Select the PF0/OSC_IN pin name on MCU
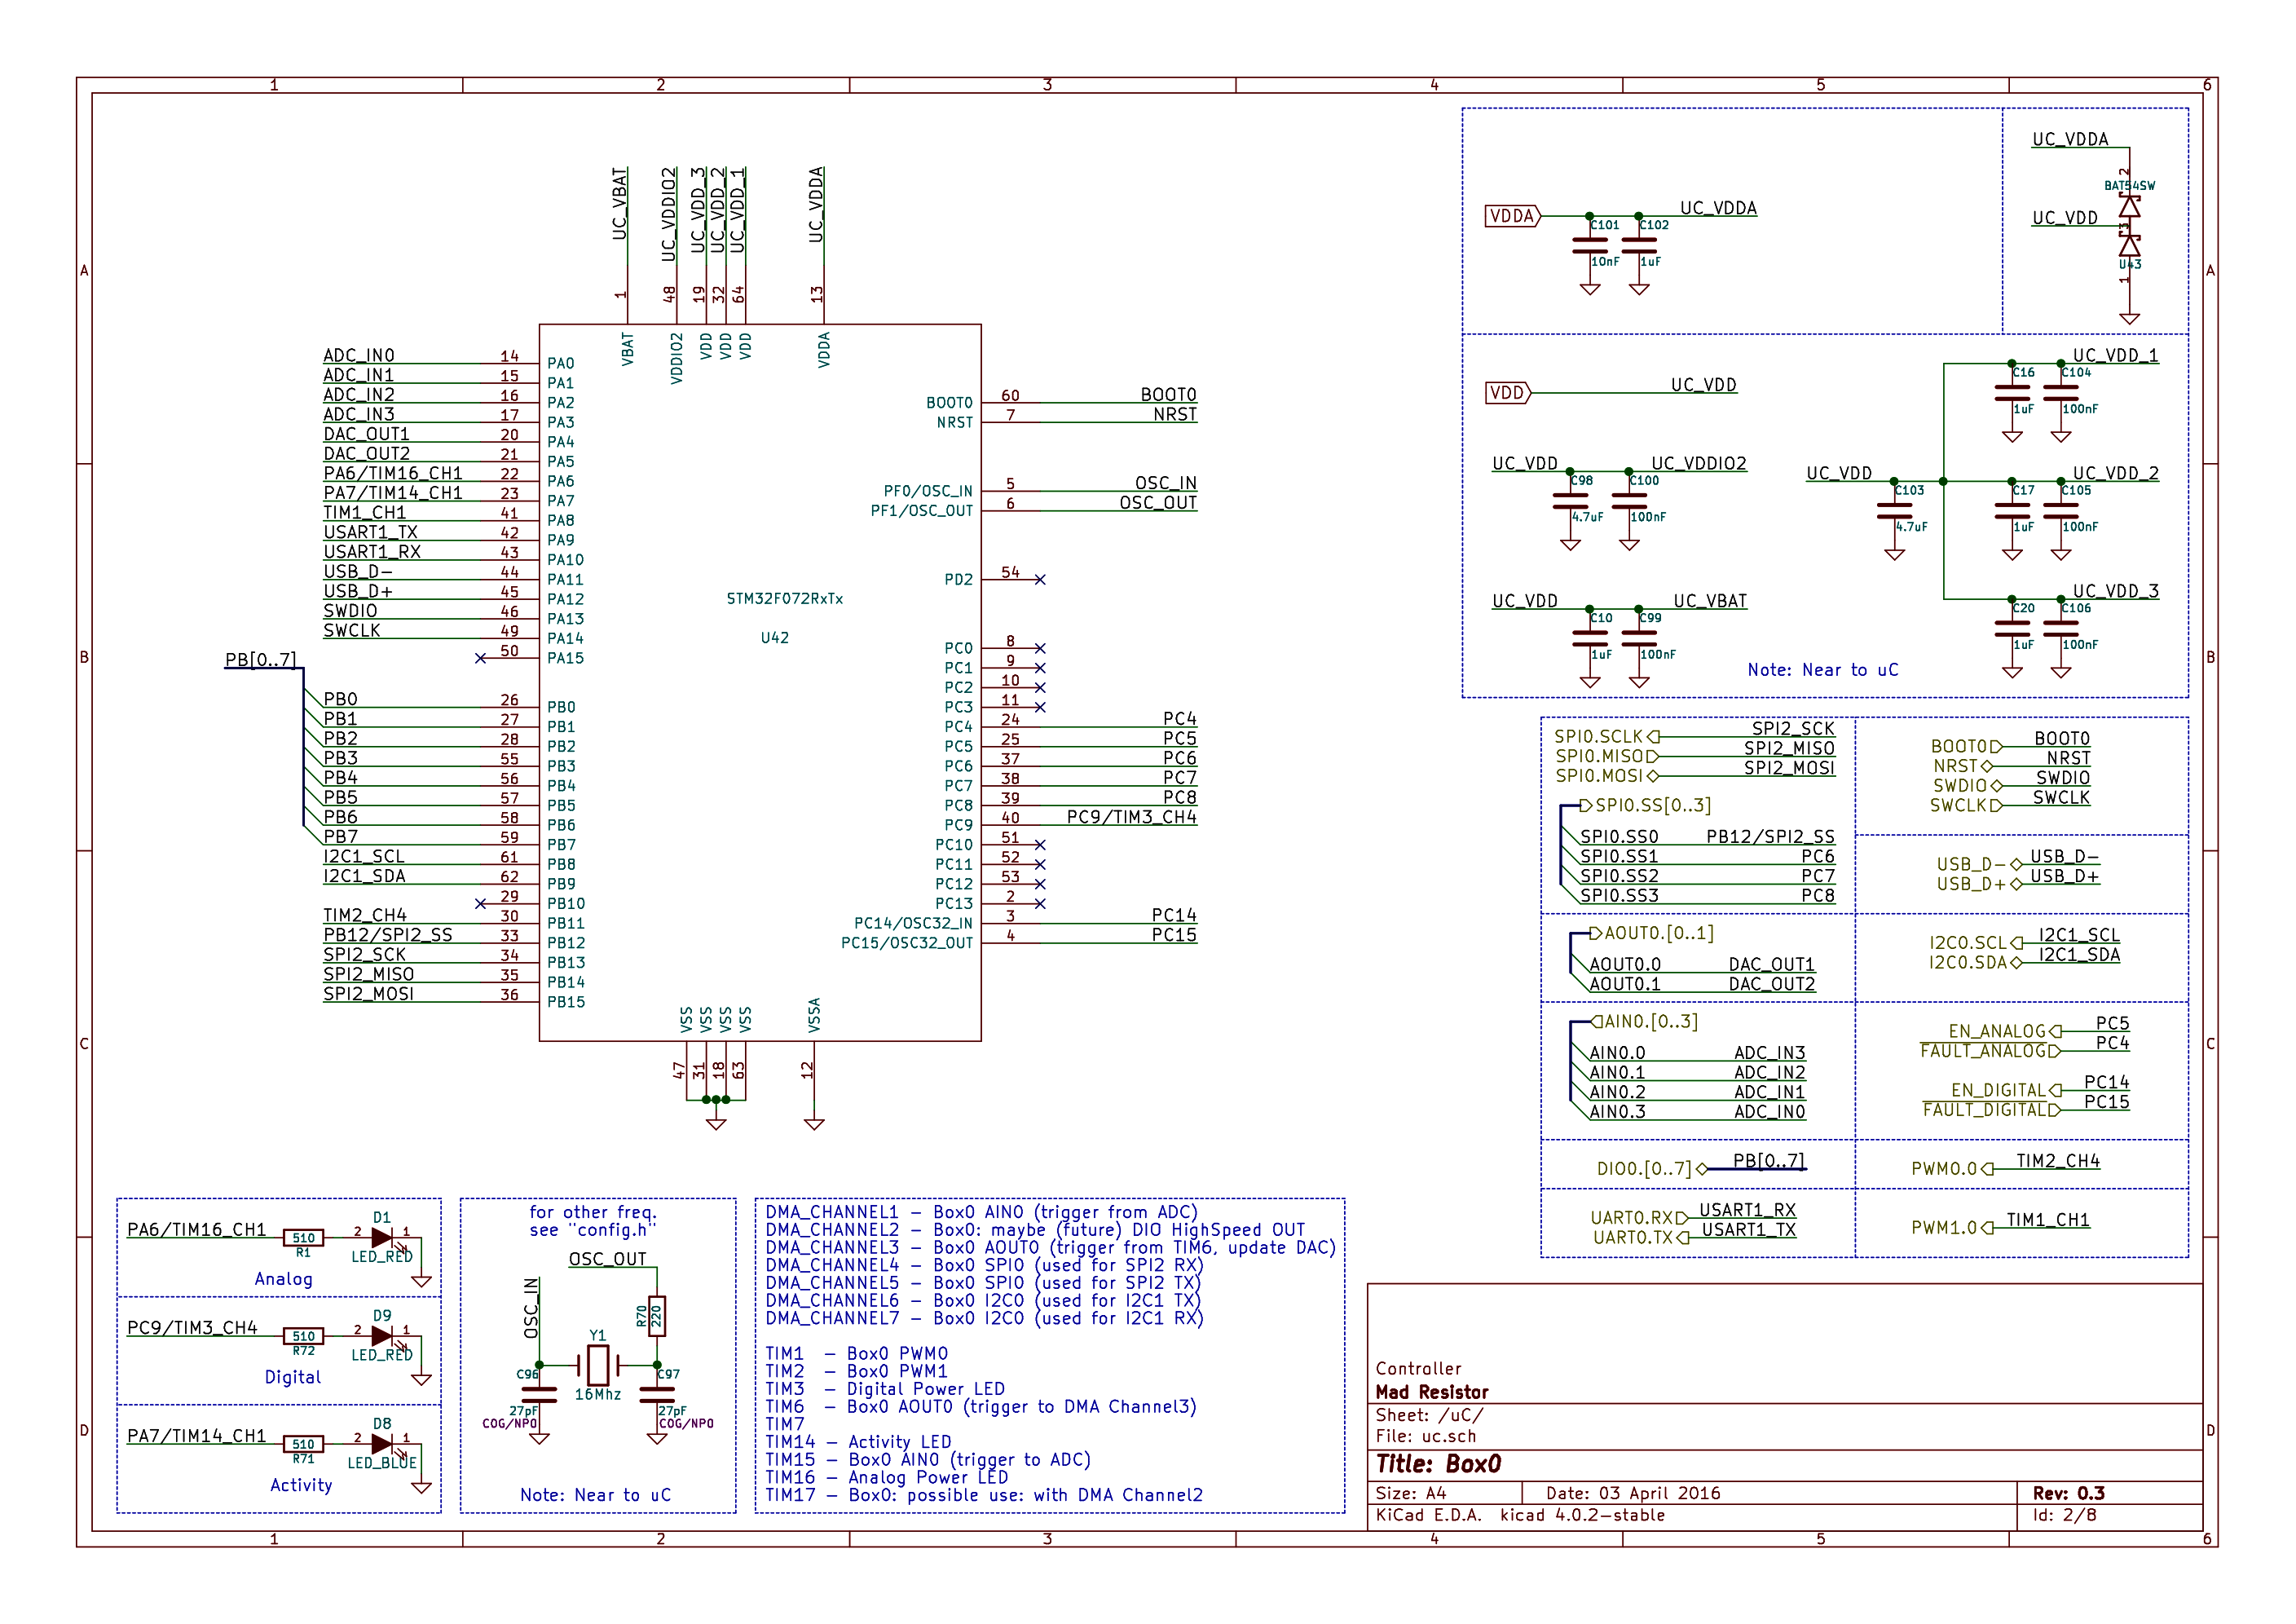Screen dimensions: 2296x1624 pyautogui.click(x=928, y=491)
